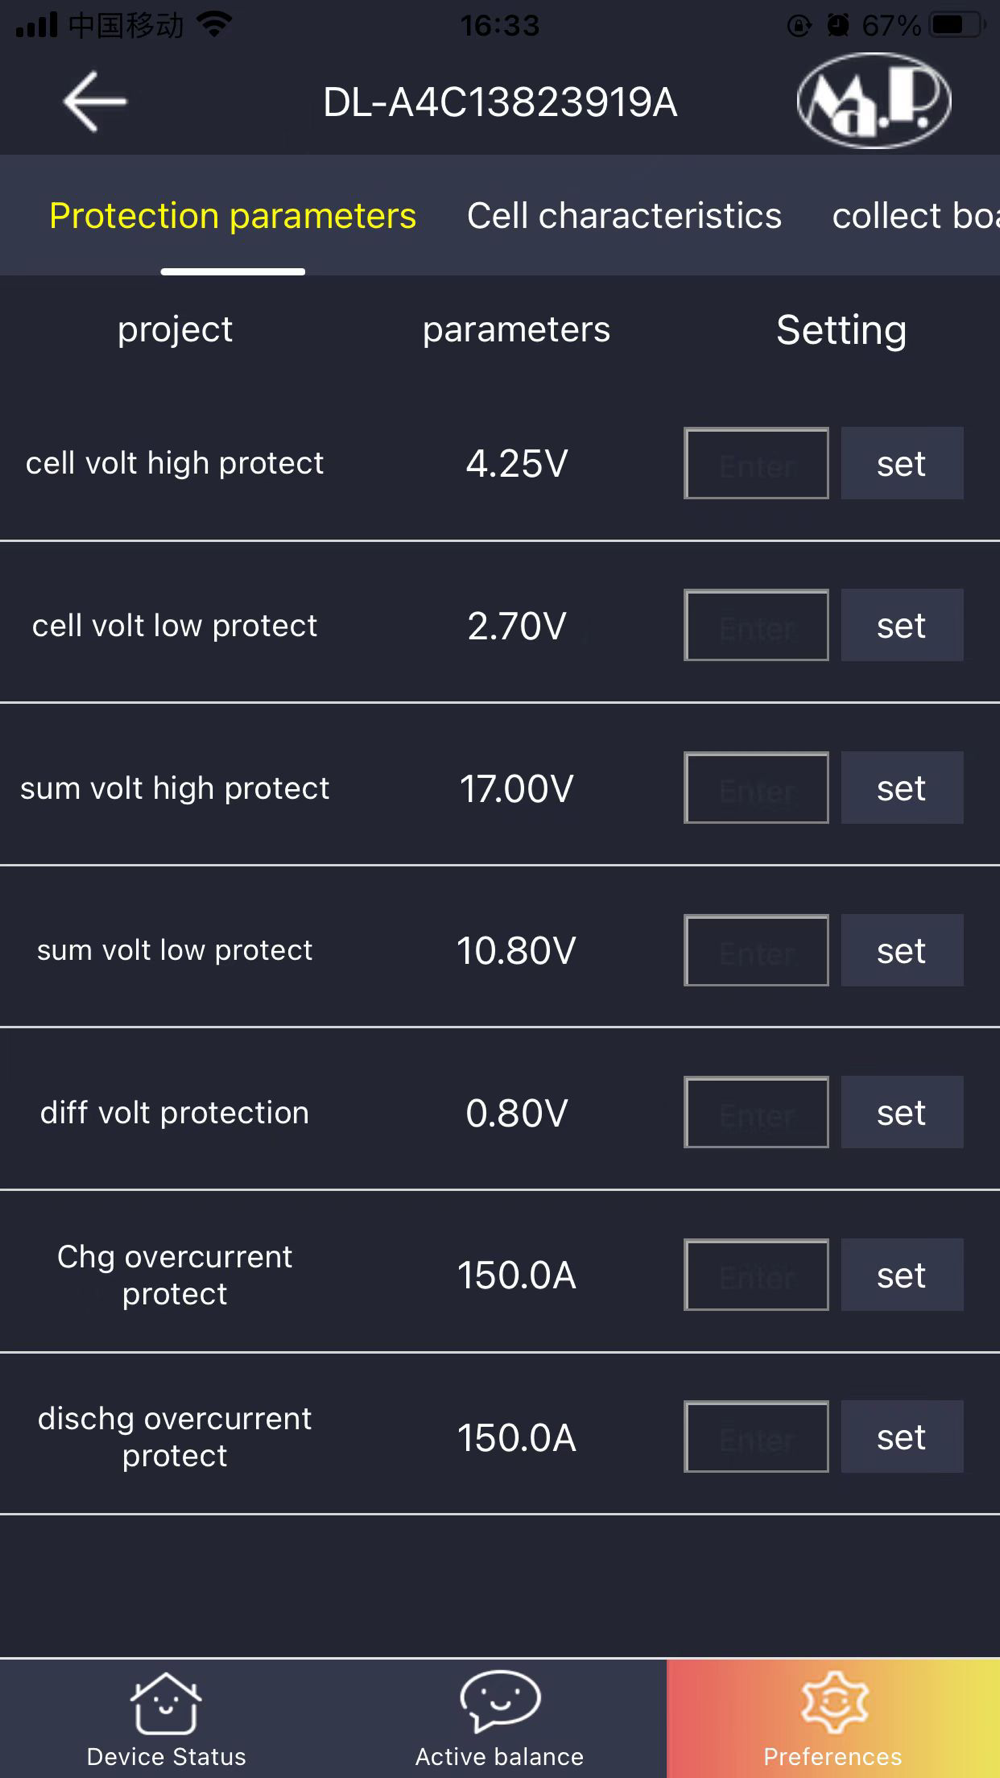The height and width of the screenshot is (1778, 1000).
Task: Select the Protection parameters tab
Action: click(232, 216)
